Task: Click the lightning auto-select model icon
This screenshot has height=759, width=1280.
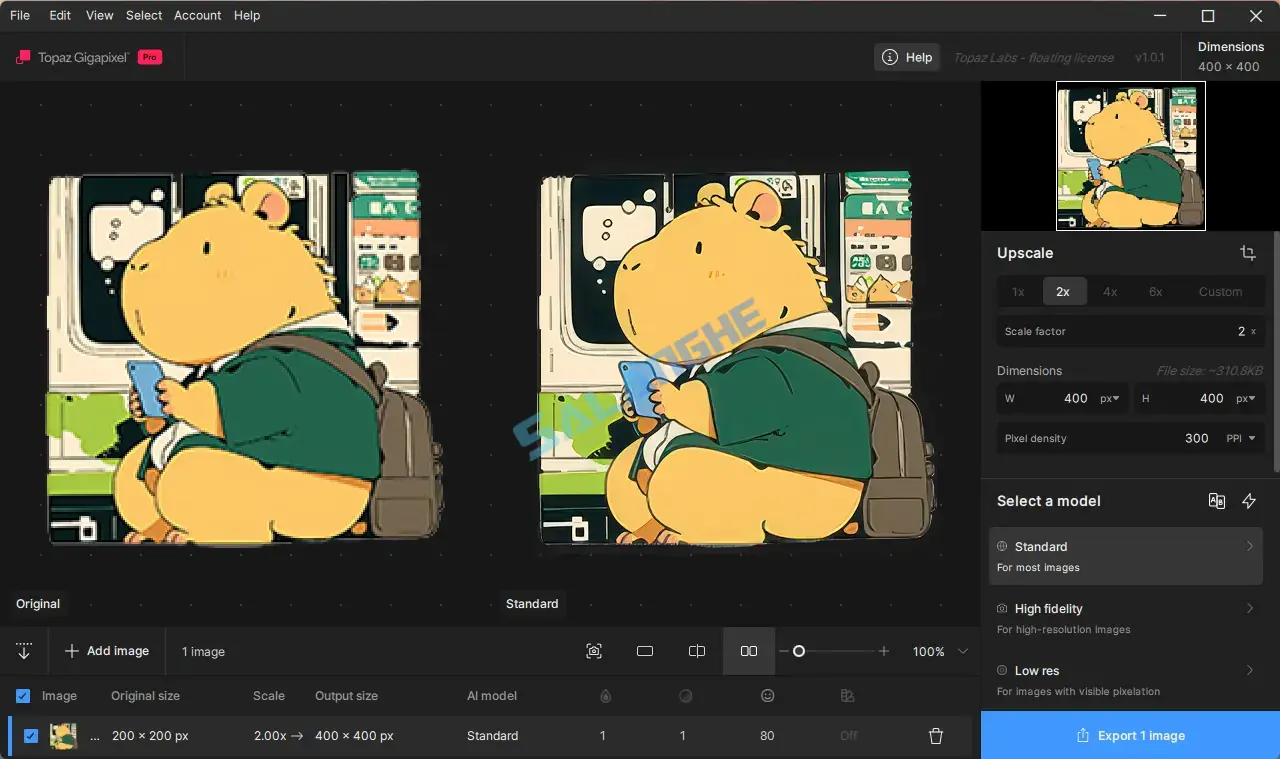Action: [x=1248, y=500]
